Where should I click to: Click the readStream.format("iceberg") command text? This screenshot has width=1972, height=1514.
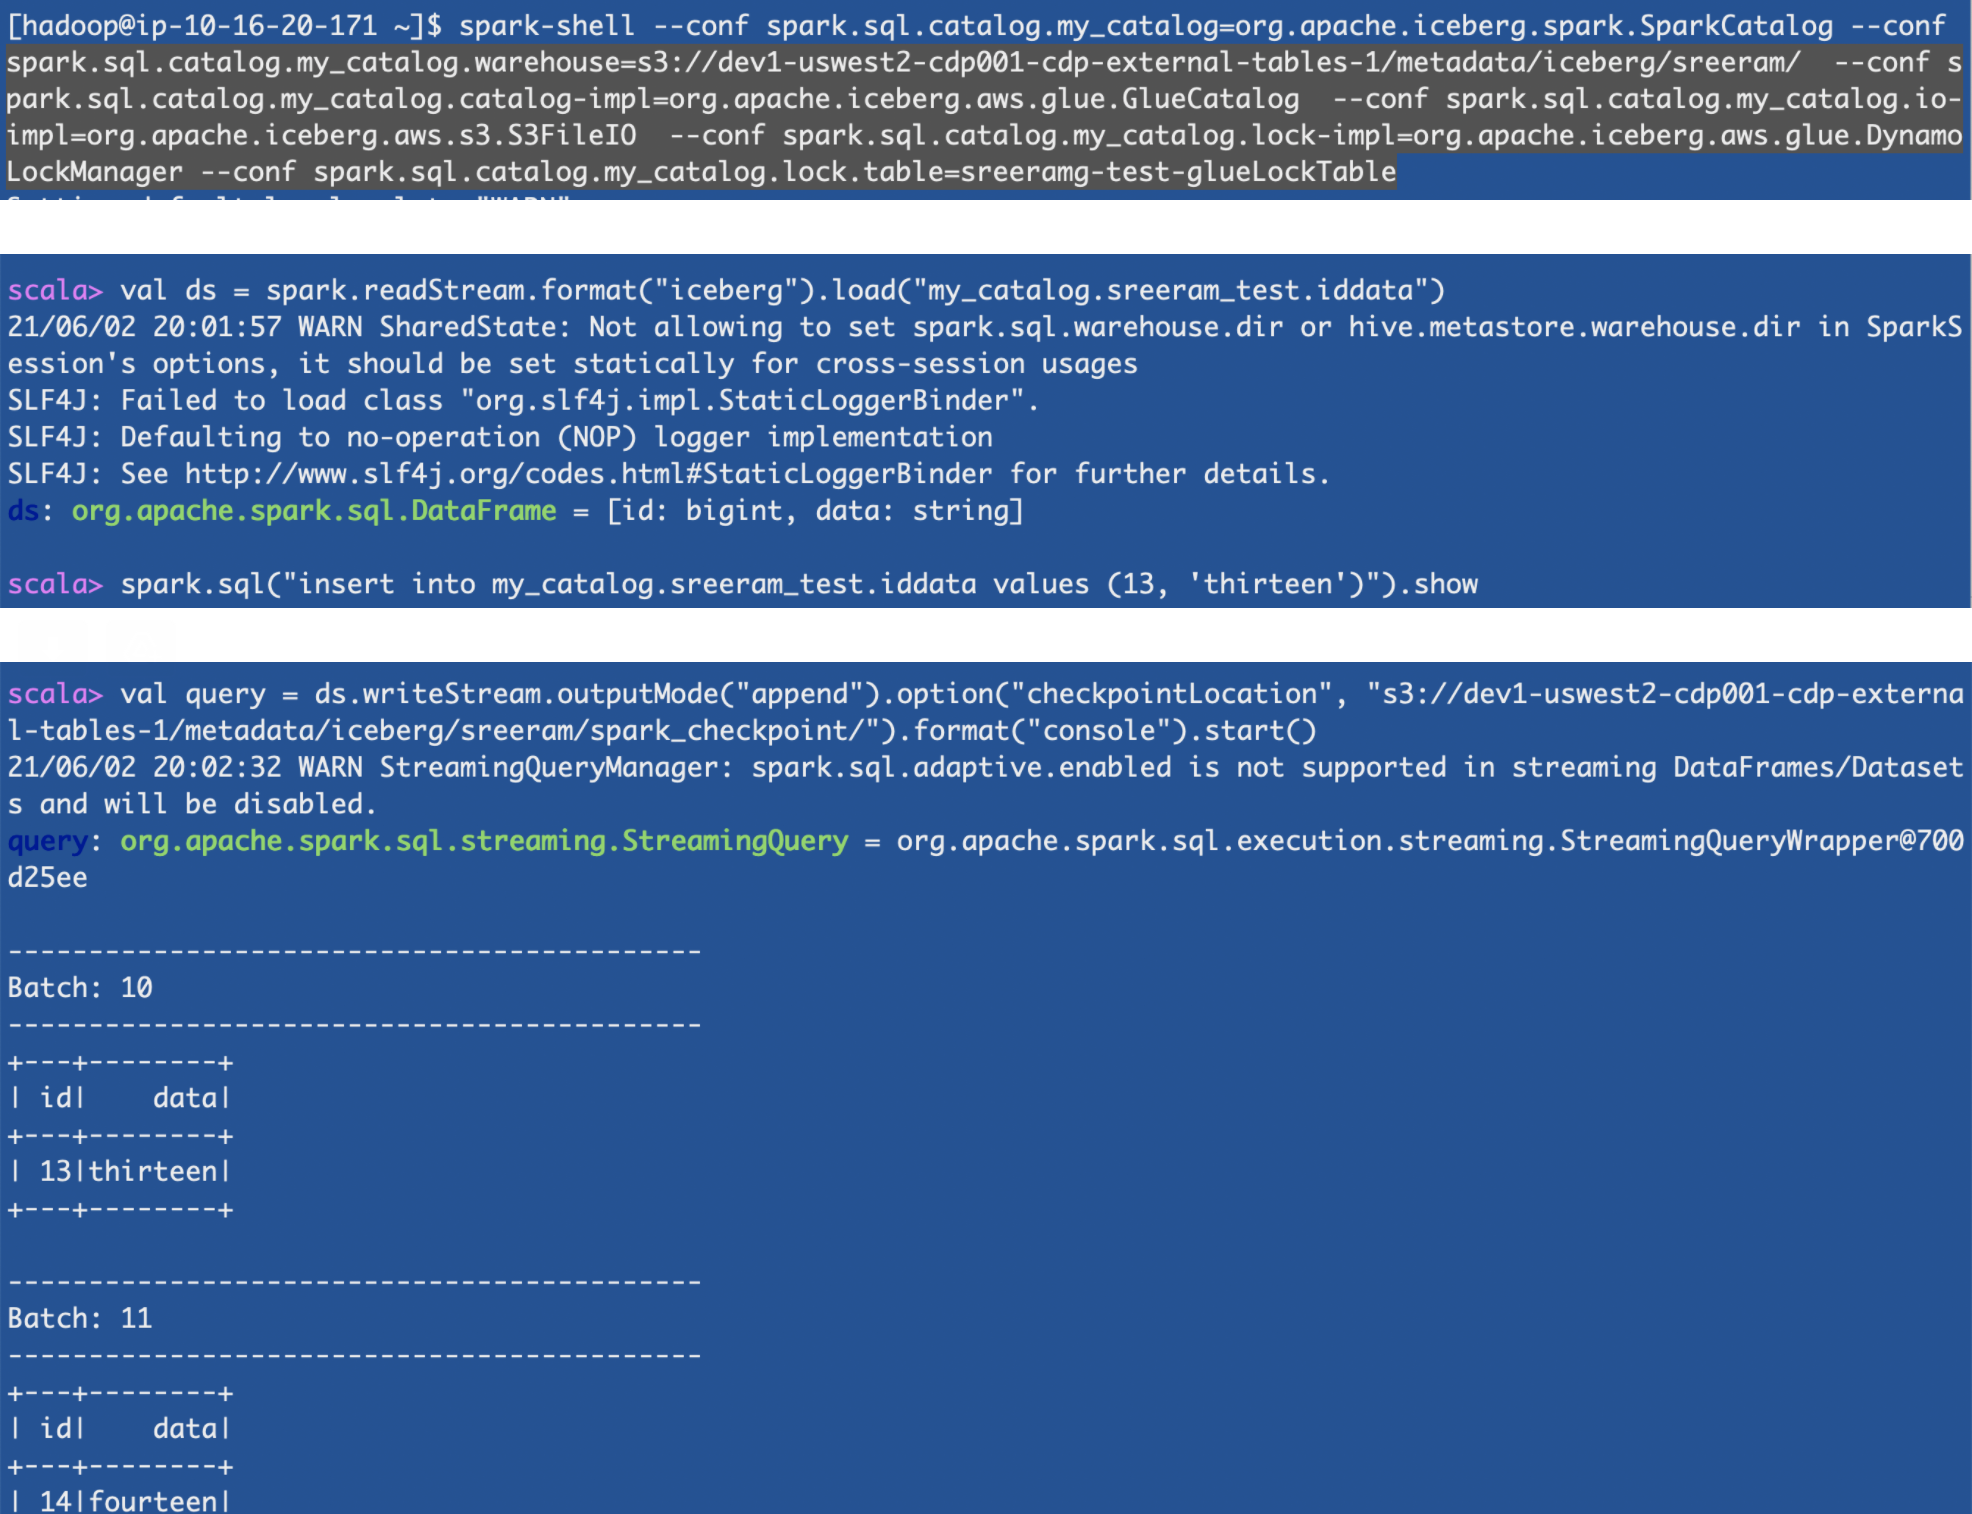point(540,291)
